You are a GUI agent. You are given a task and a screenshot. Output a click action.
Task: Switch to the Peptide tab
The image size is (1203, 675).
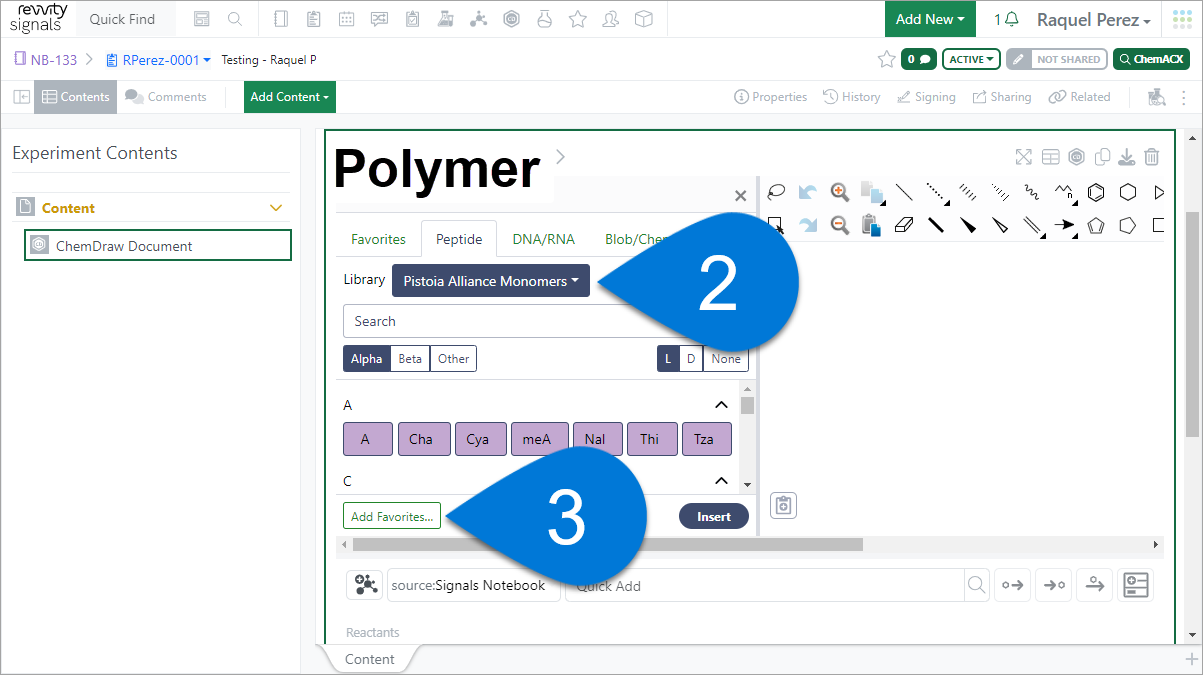pyautogui.click(x=459, y=239)
